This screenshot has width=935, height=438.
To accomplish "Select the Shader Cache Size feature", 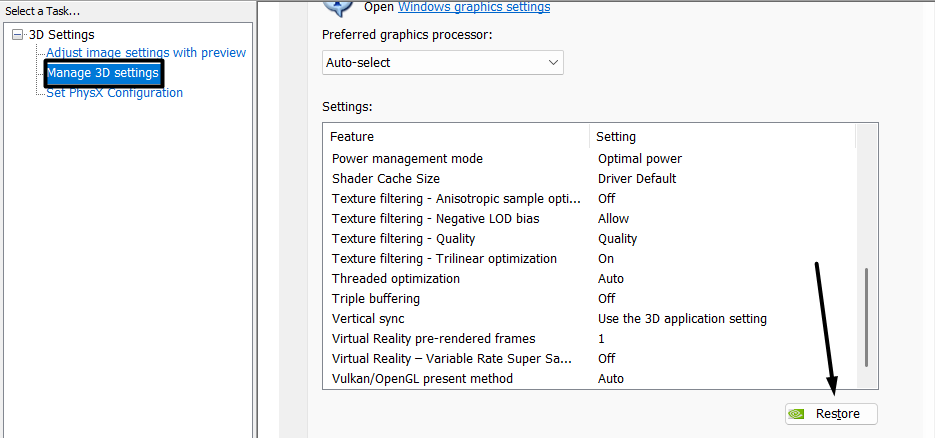I will point(385,179).
